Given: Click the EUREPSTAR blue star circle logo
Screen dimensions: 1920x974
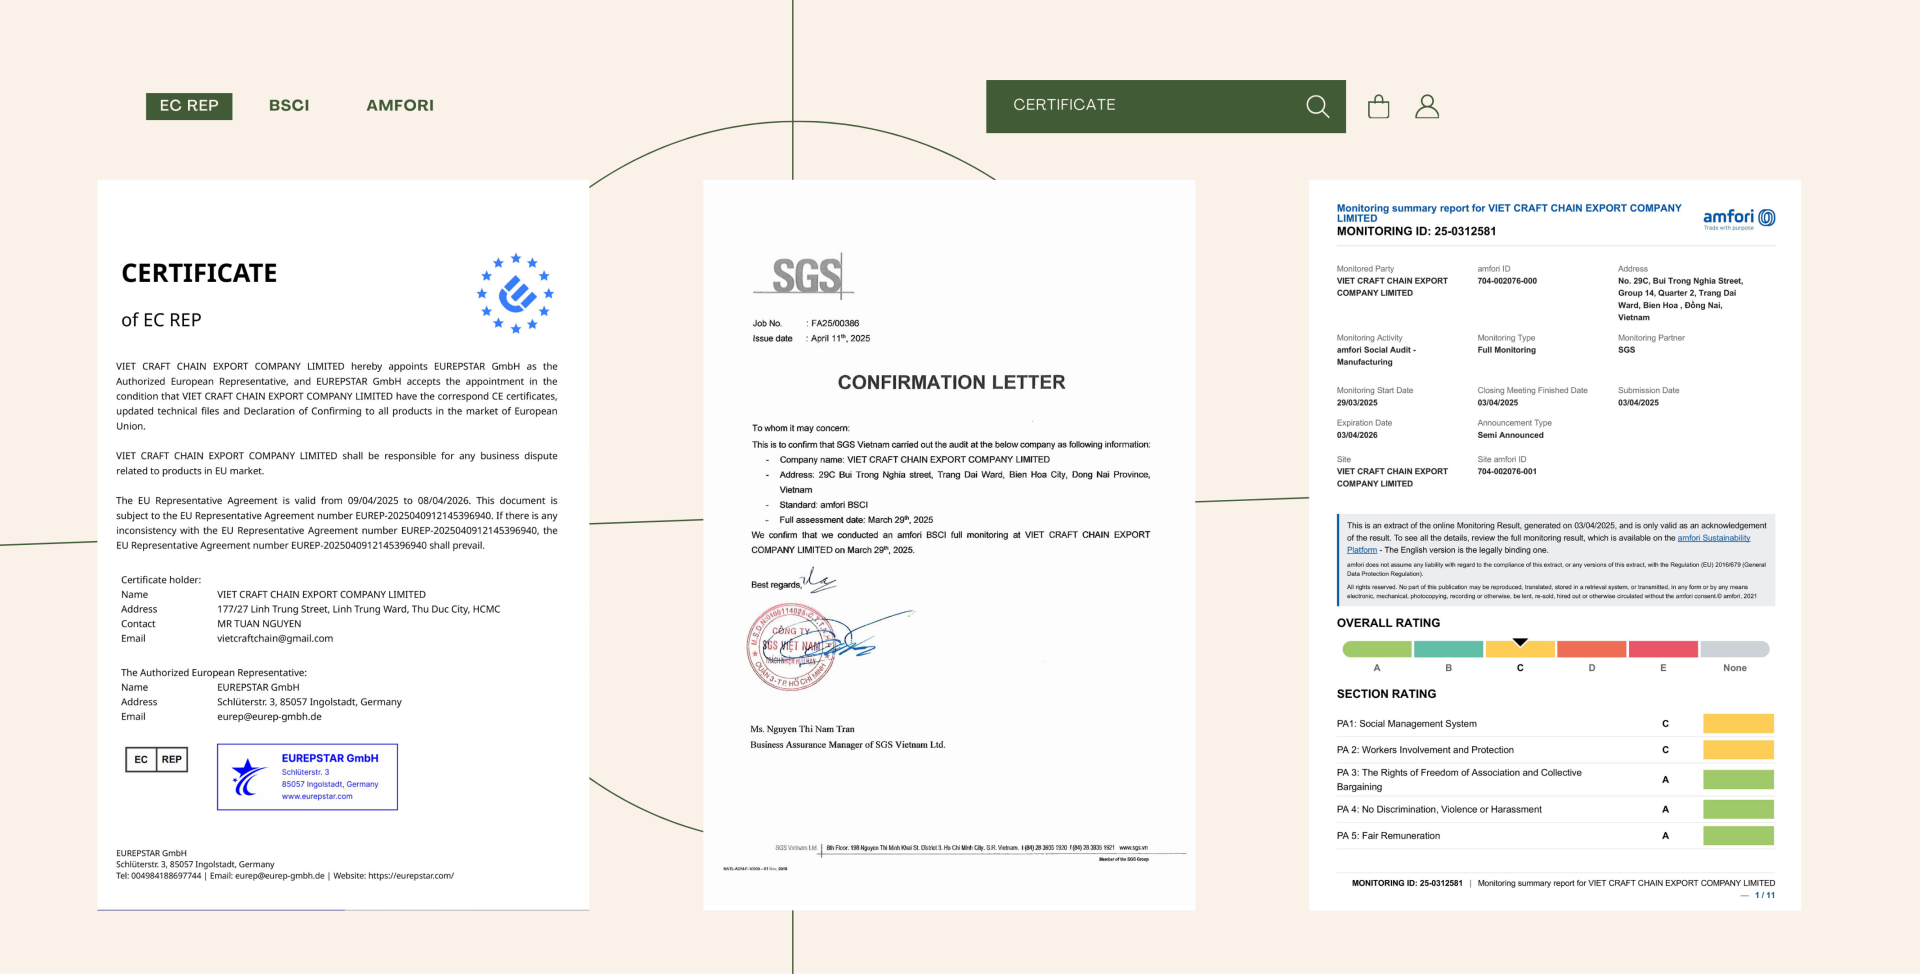Looking at the screenshot, I should click(x=516, y=293).
